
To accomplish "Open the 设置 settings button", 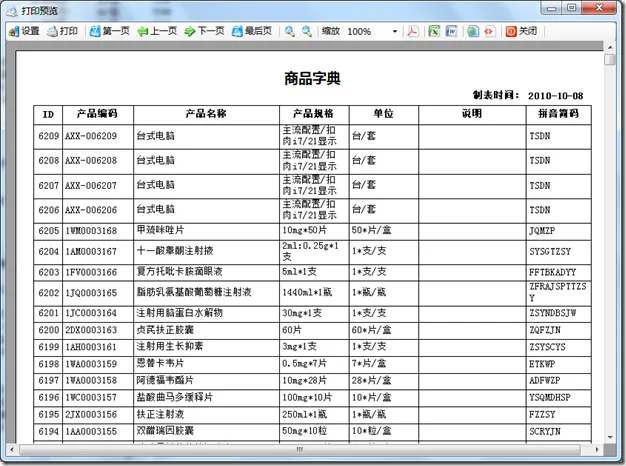I will click(24, 31).
